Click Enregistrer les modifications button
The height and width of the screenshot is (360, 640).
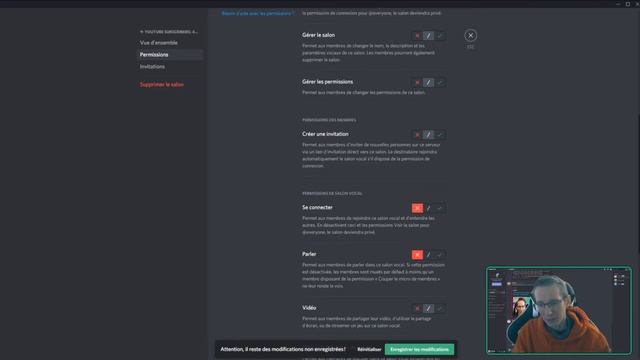click(419, 349)
